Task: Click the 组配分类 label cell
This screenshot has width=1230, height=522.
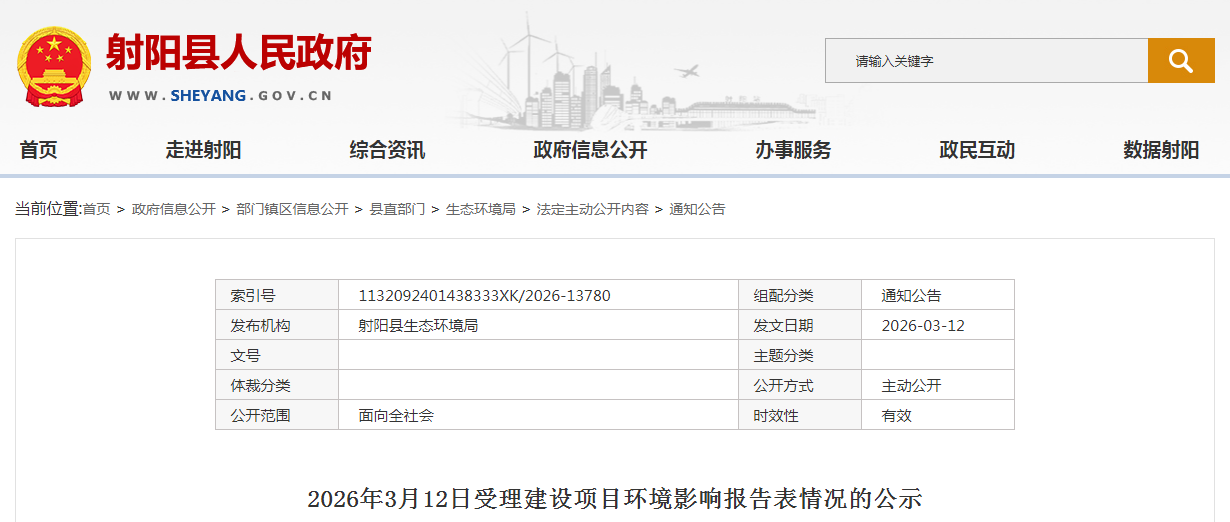Action: [799, 295]
